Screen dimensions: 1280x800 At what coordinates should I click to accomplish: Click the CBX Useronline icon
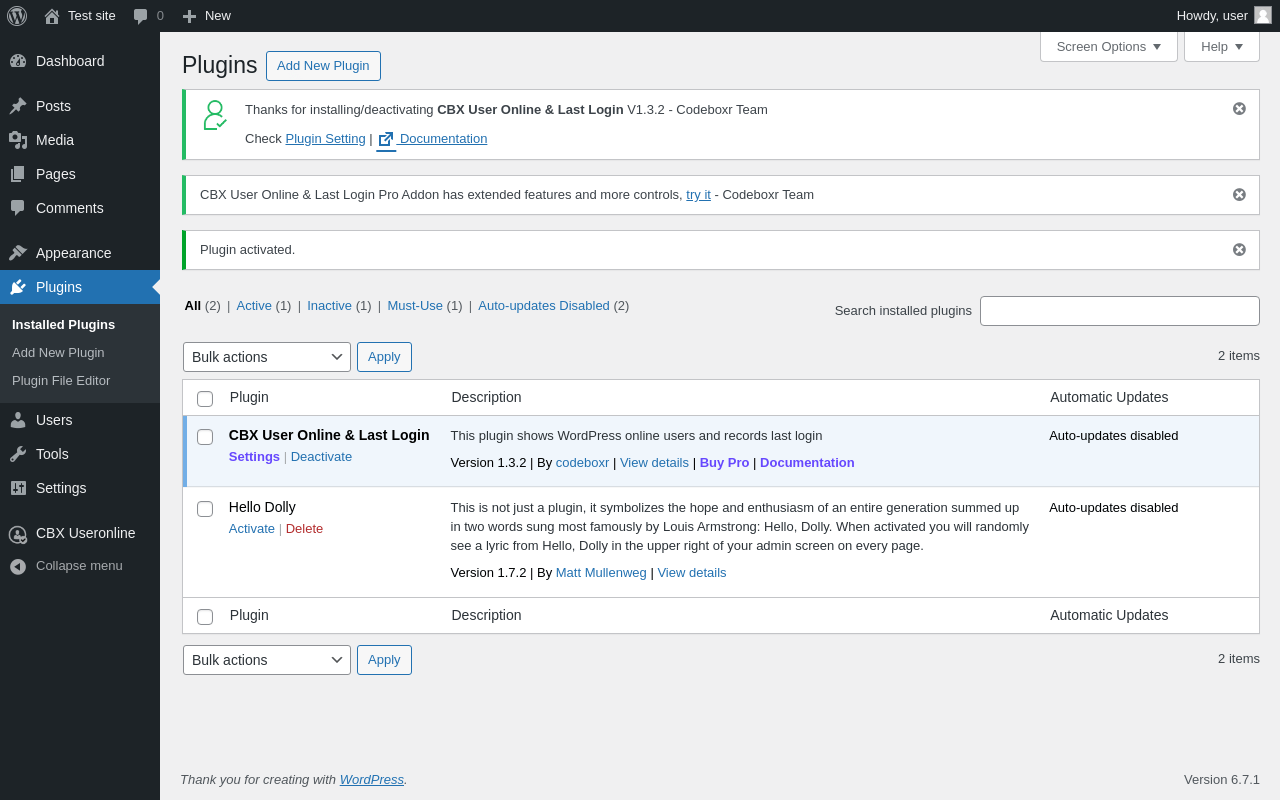pos(18,534)
